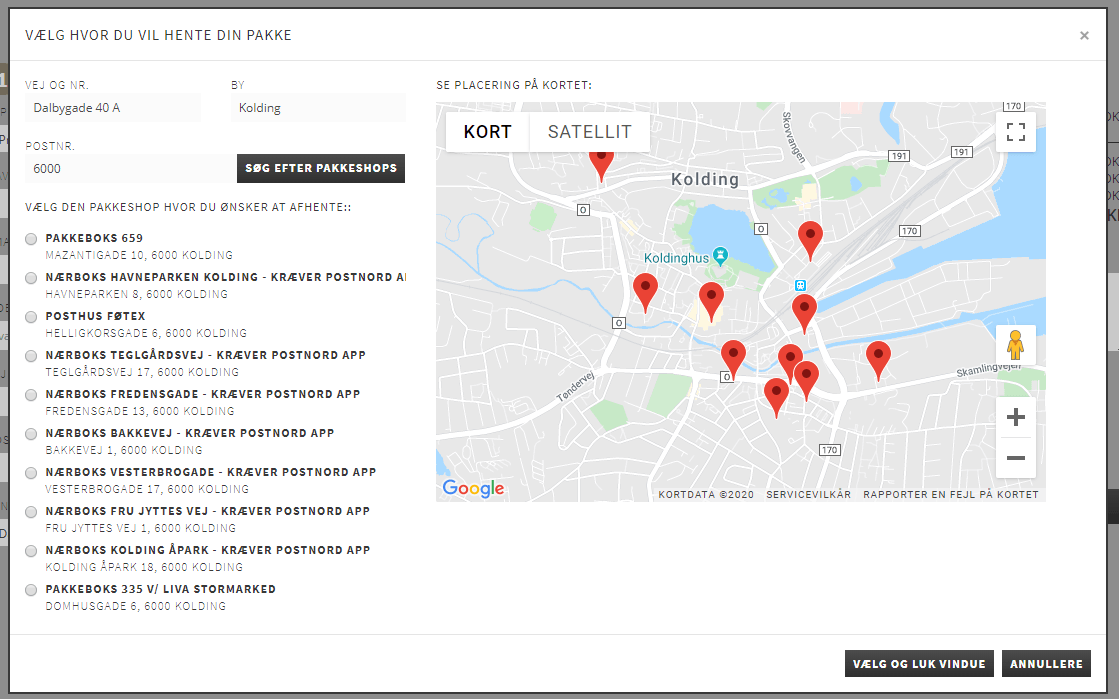Click the topmost map pin near Kolding label
The height and width of the screenshot is (699, 1119).
[x=601, y=166]
